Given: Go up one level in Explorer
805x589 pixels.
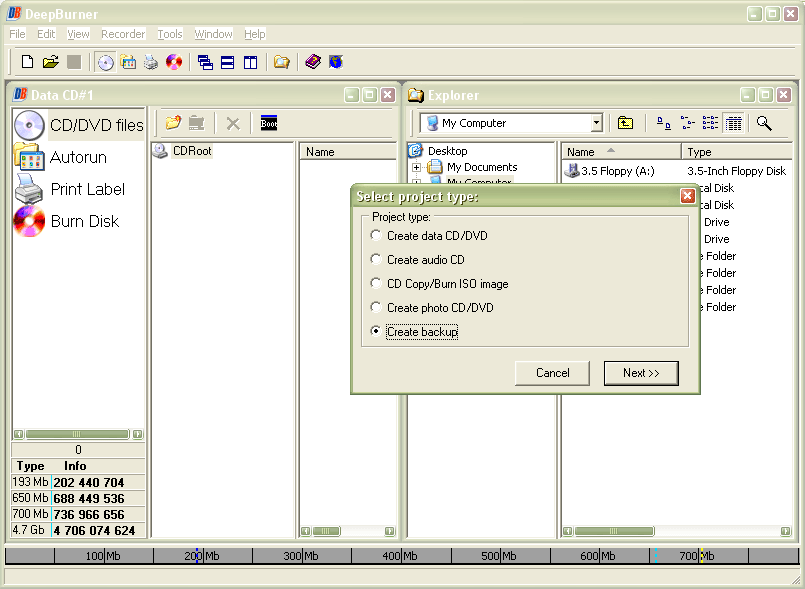Looking at the screenshot, I should pos(625,123).
